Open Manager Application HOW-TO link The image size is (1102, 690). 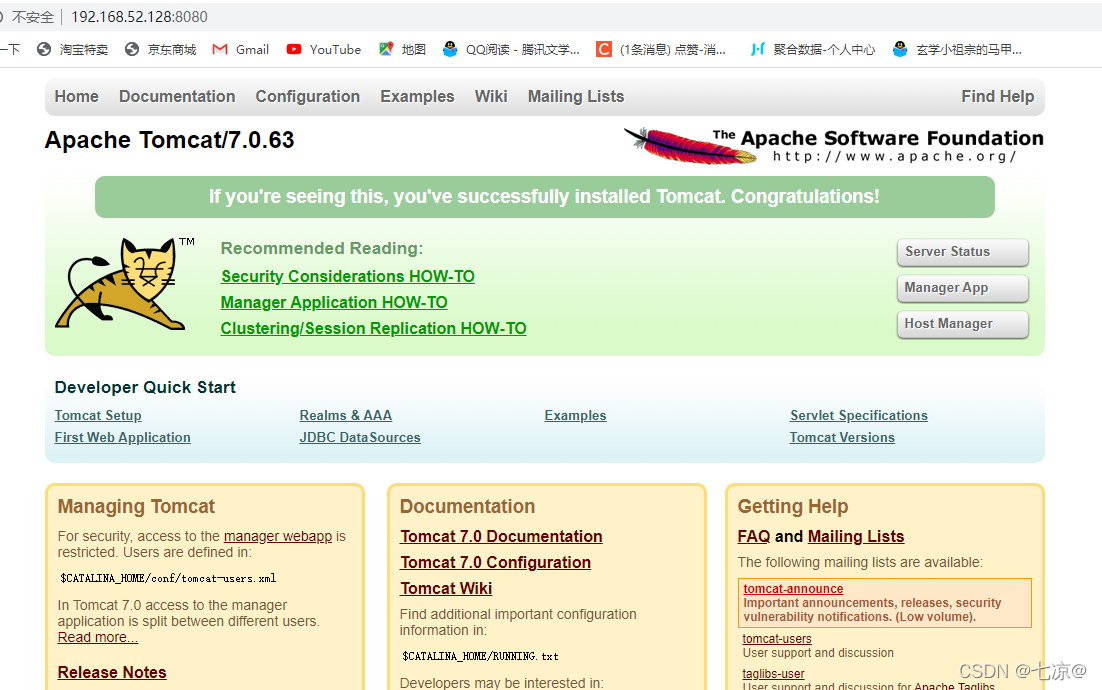[334, 302]
